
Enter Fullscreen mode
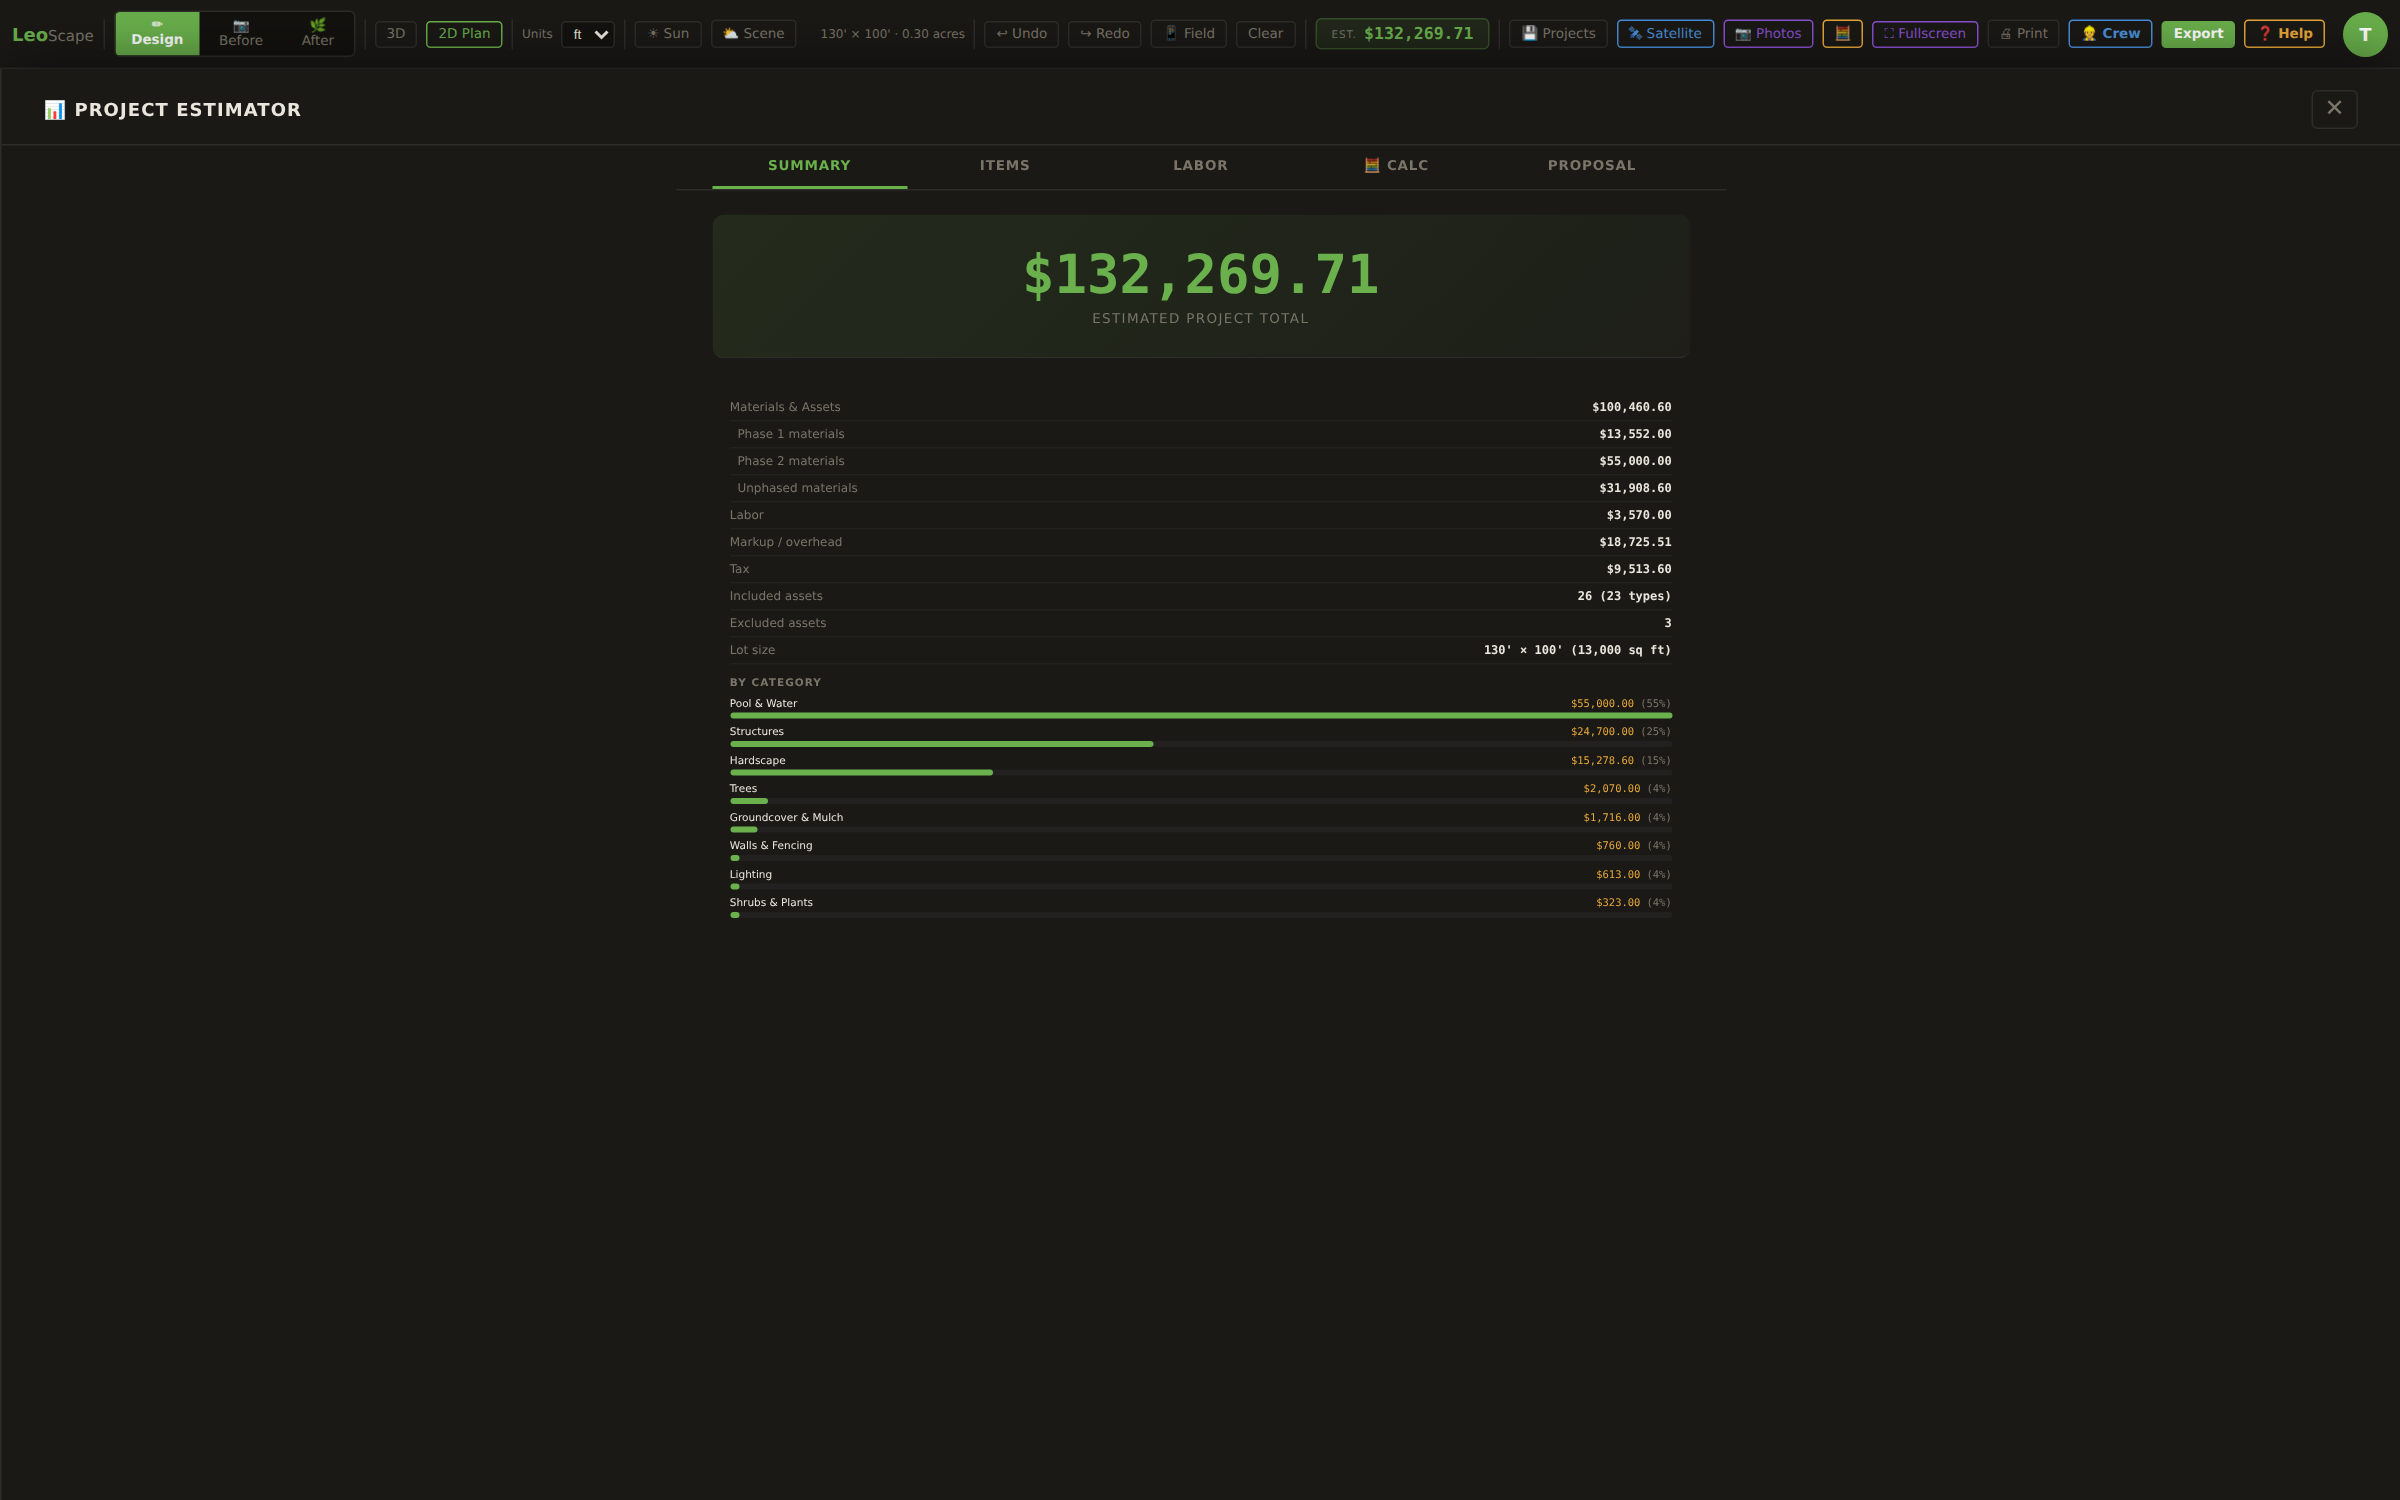[1924, 34]
